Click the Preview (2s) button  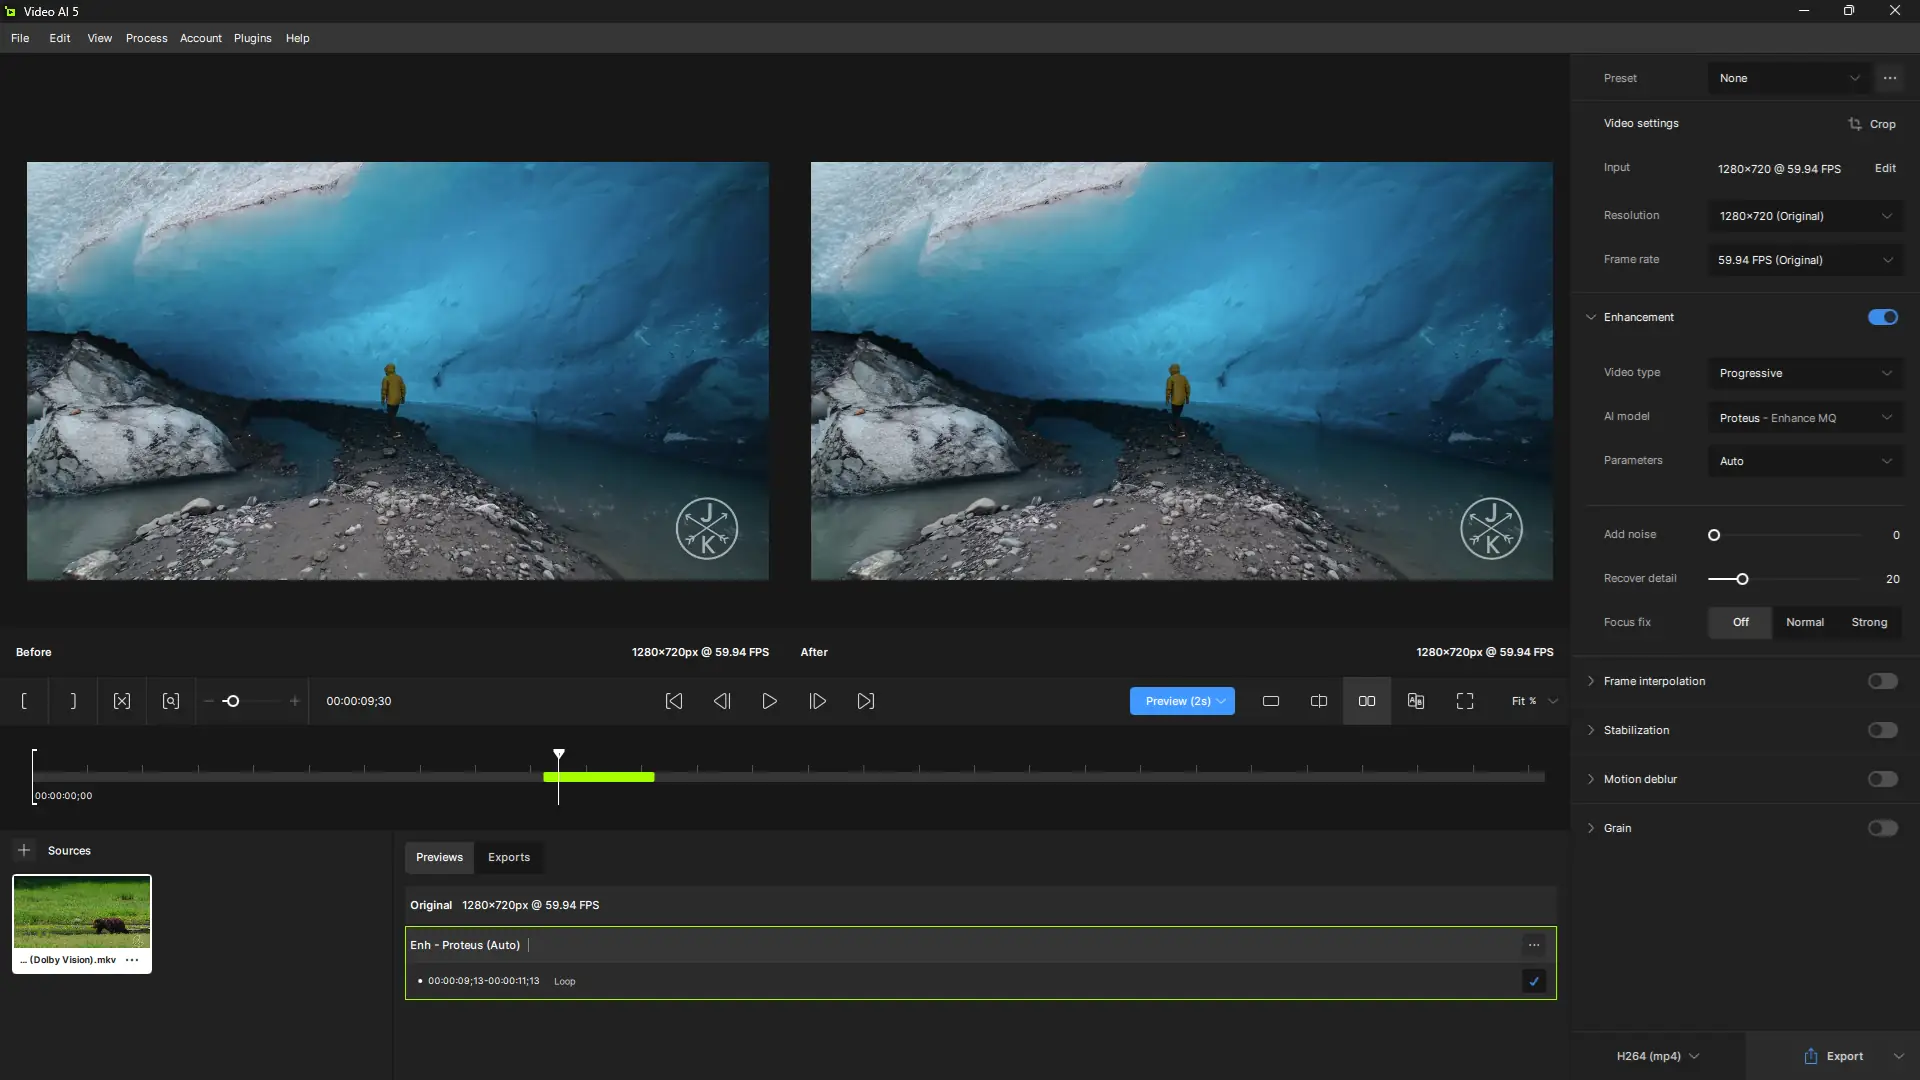click(x=1171, y=701)
